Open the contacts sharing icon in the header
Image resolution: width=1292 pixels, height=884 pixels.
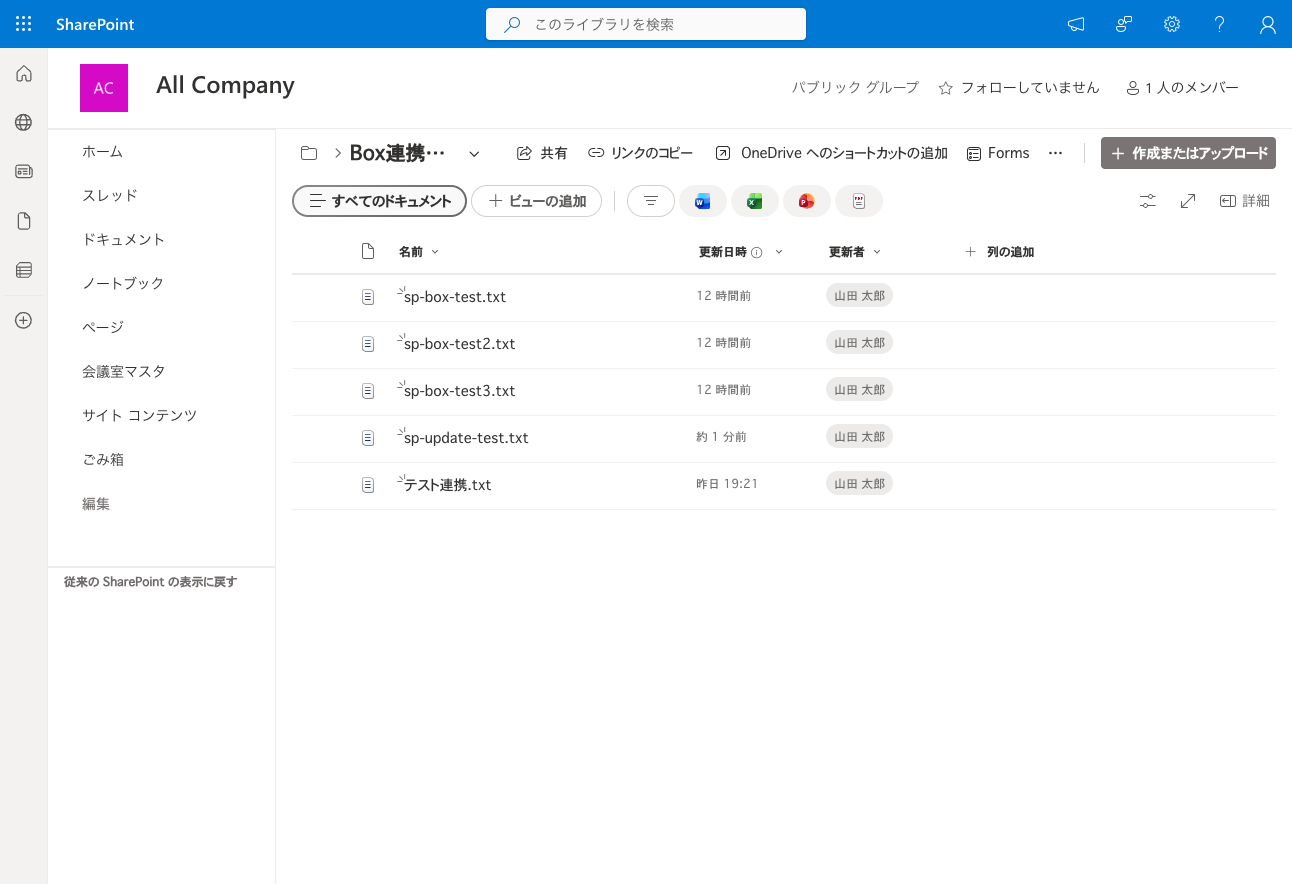(1124, 24)
